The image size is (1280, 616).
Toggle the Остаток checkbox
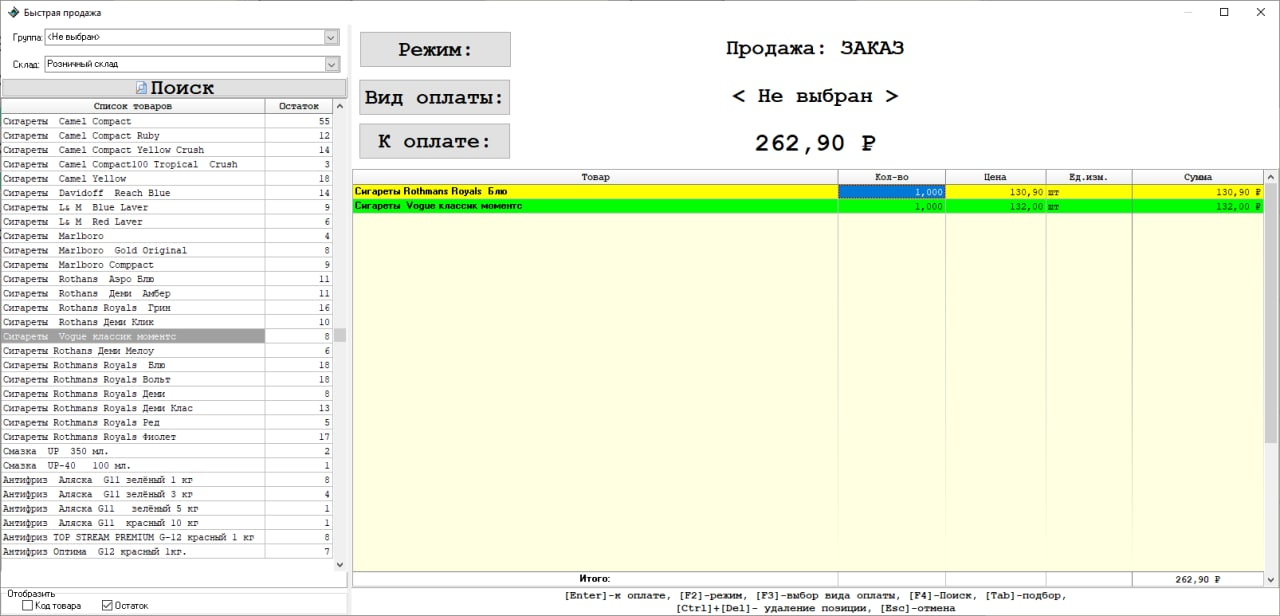tap(108, 605)
